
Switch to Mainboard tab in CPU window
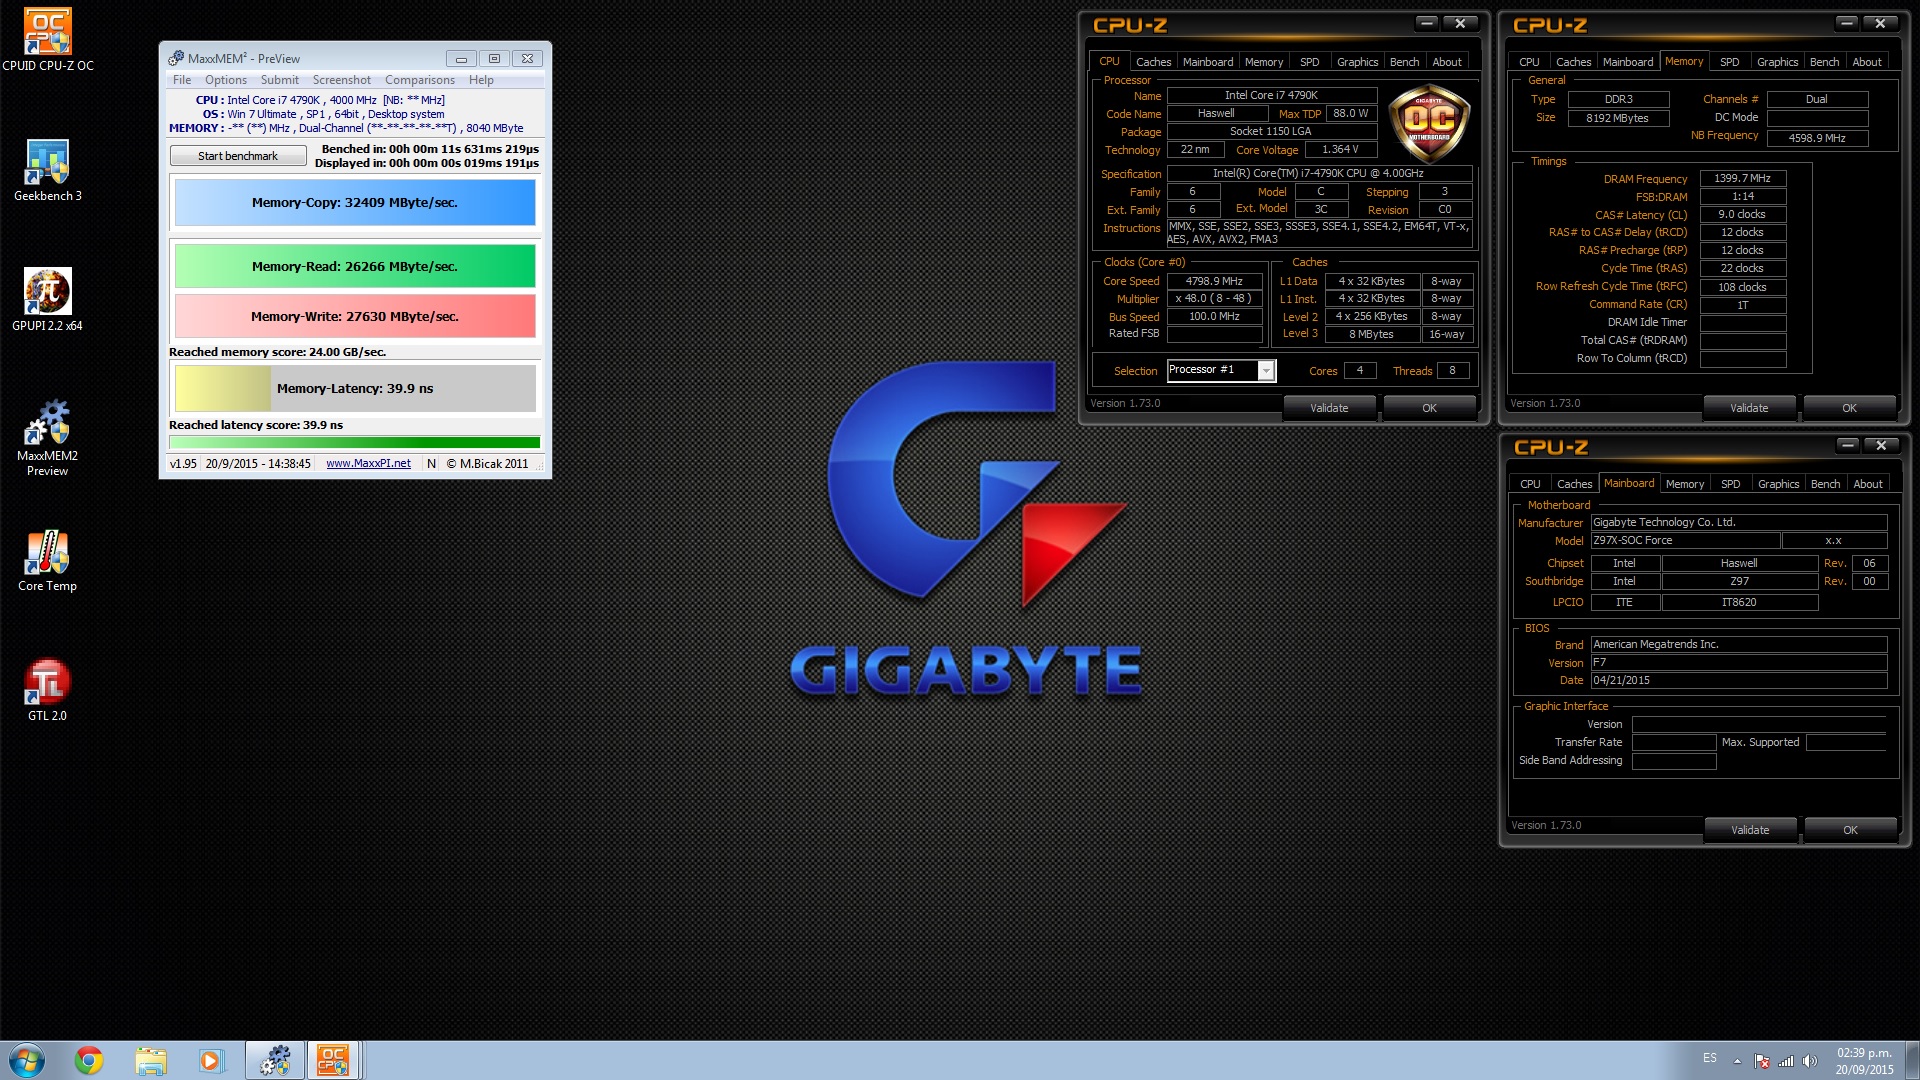tap(1208, 62)
